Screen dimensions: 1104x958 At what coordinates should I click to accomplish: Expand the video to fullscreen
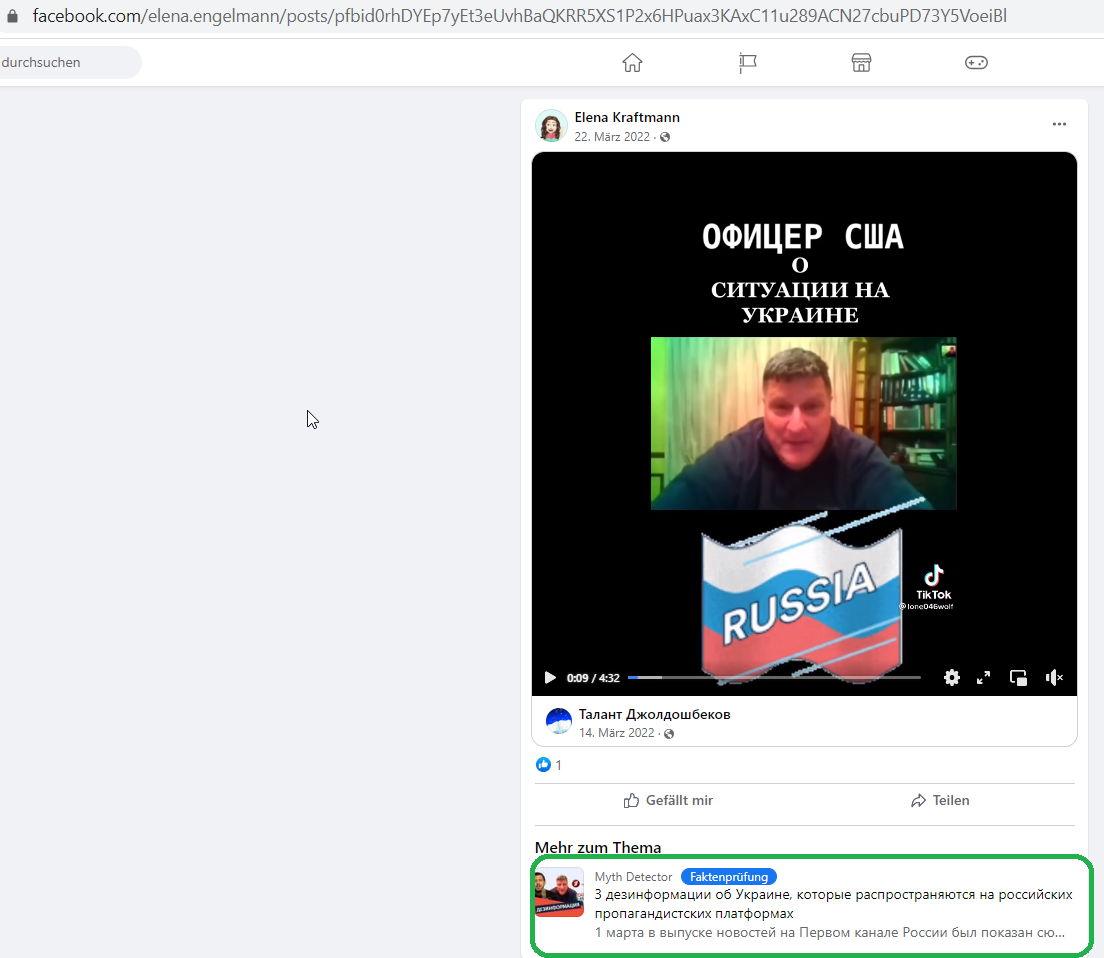coord(984,678)
